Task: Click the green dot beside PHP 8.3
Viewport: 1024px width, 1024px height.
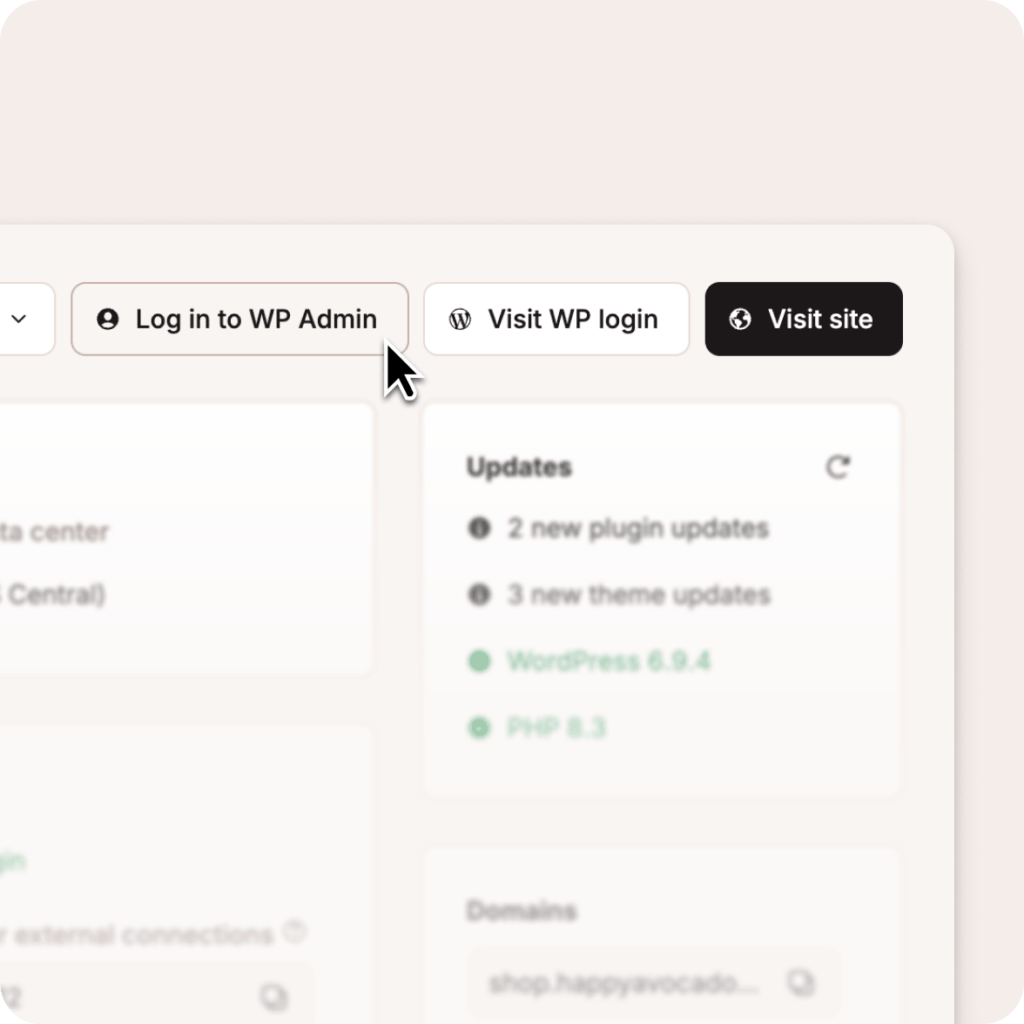Action: [x=479, y=728]
